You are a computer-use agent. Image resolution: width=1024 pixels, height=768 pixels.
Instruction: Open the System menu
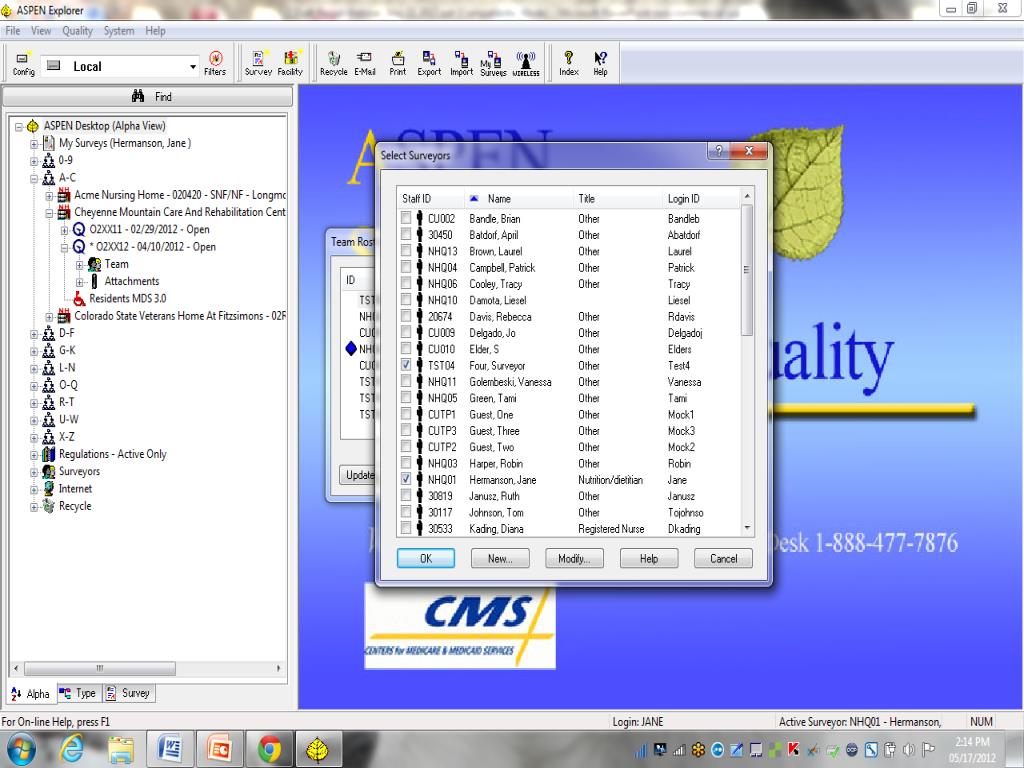coord(119,31)
